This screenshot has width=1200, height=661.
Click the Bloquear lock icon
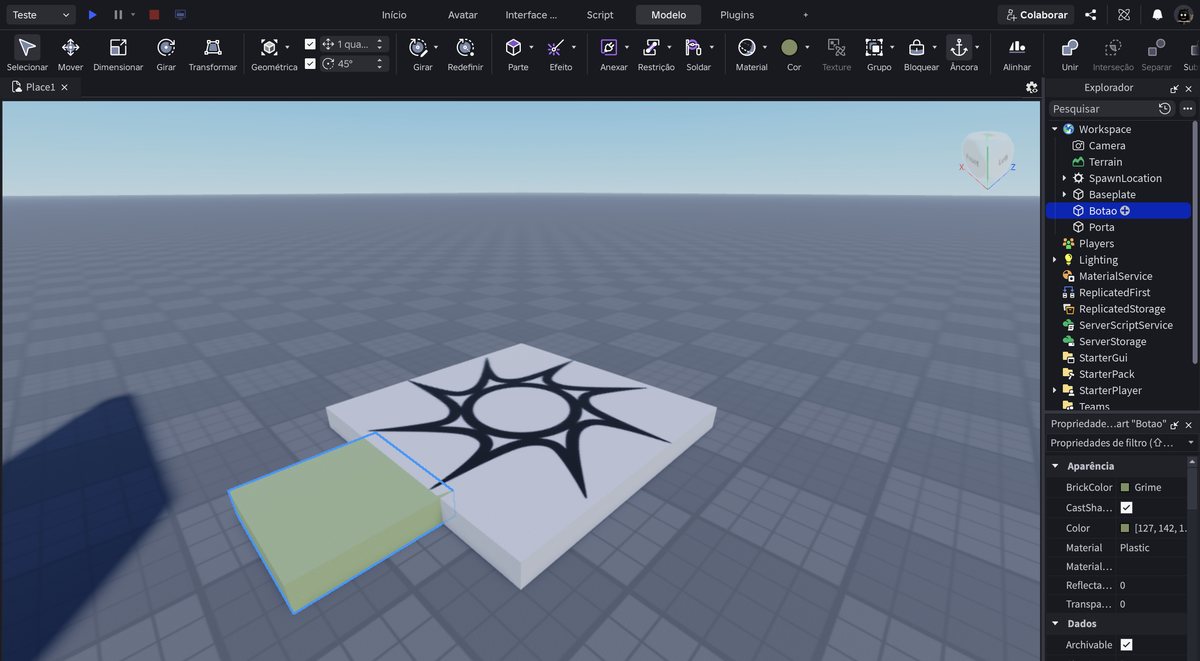click(x=916, y=47)
